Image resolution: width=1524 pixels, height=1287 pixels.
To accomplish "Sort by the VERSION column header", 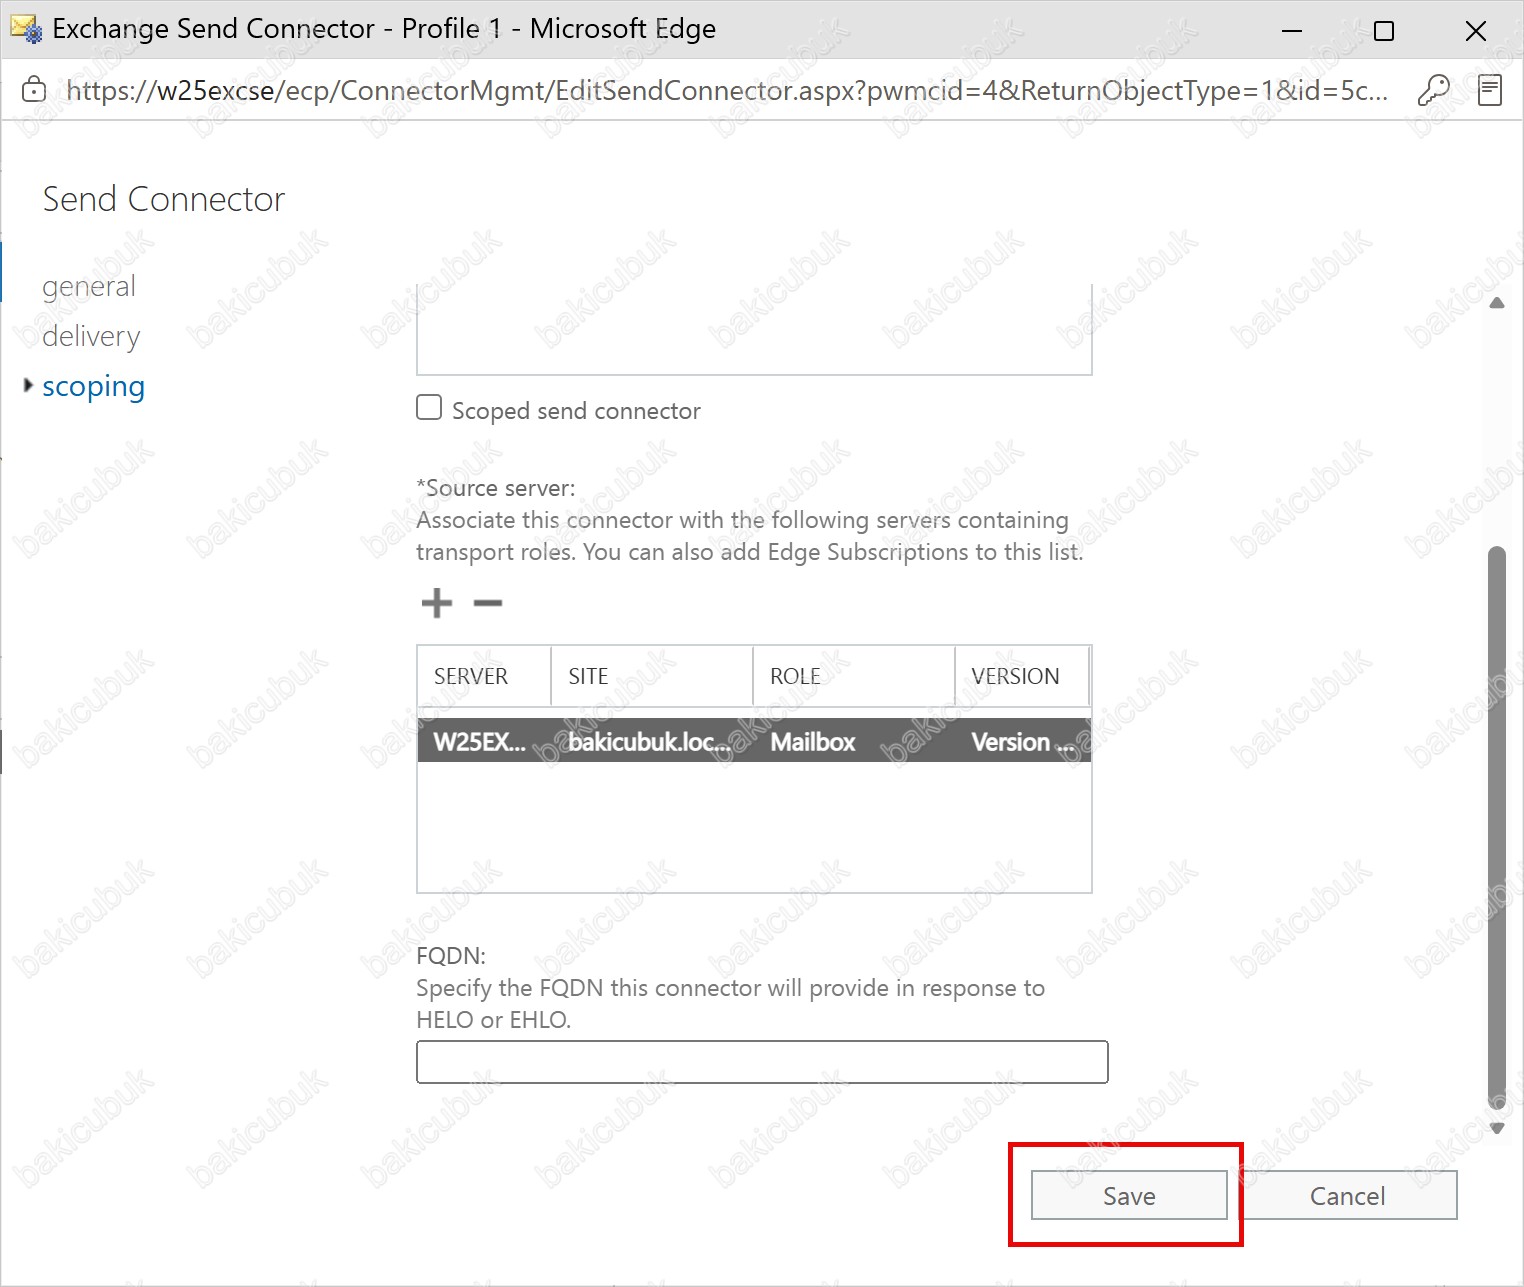I will click(x=1022, y=676).
